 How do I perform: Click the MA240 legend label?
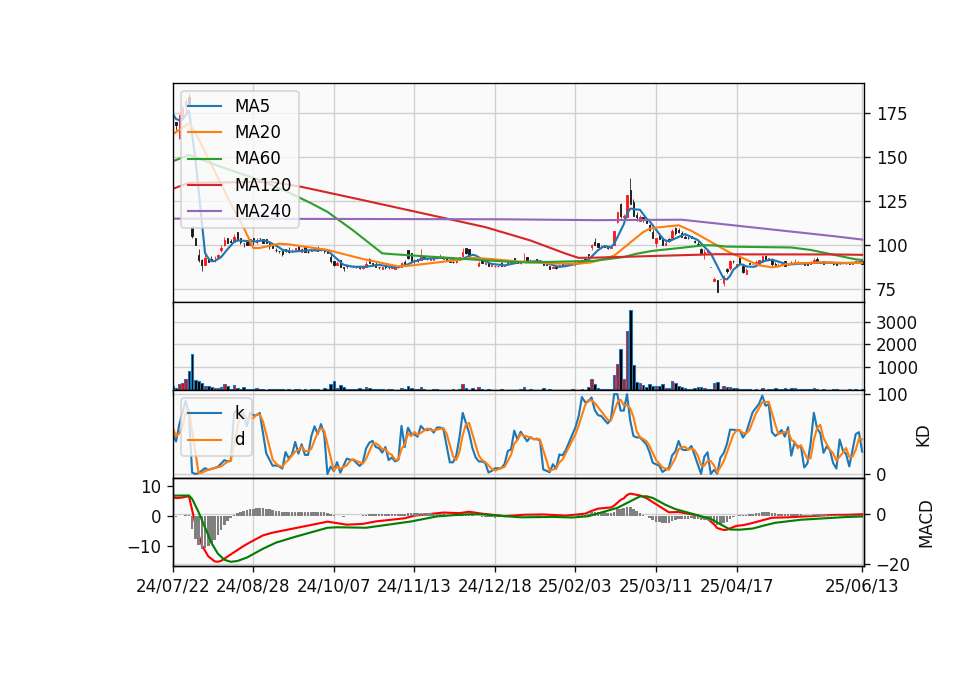(x=263, y=211)
